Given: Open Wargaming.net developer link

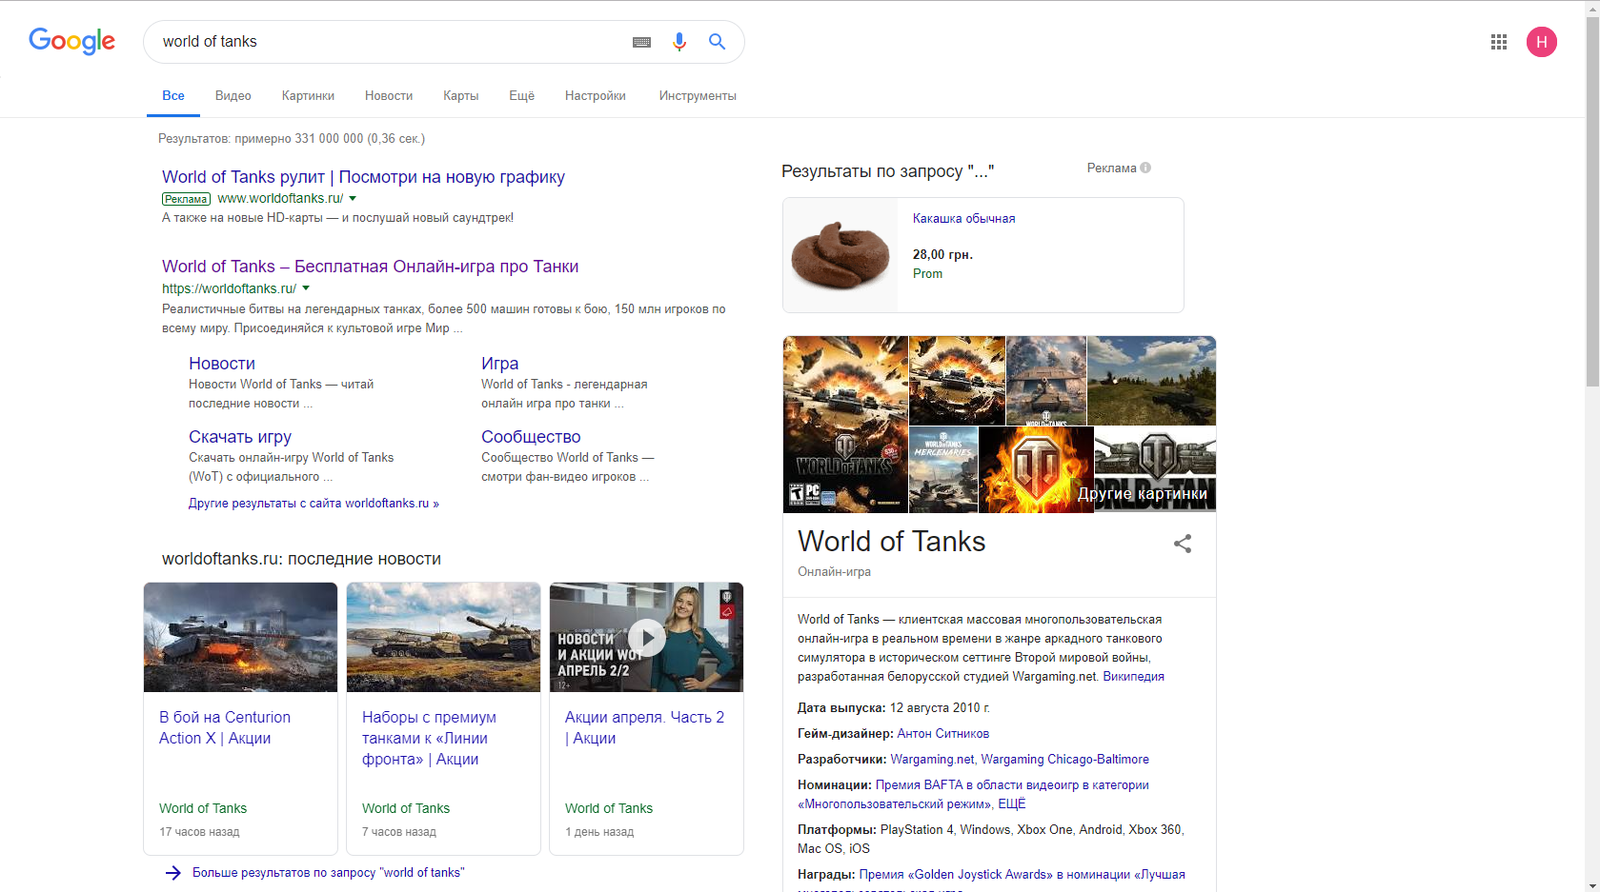Looking at the screenshot, I should [x=932, y=760].
